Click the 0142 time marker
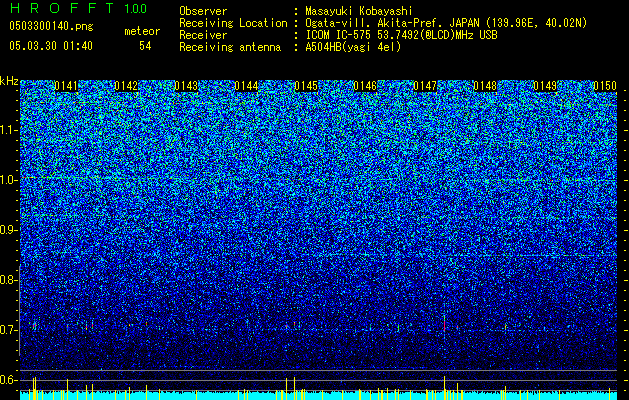 click(x=126, y=86)
